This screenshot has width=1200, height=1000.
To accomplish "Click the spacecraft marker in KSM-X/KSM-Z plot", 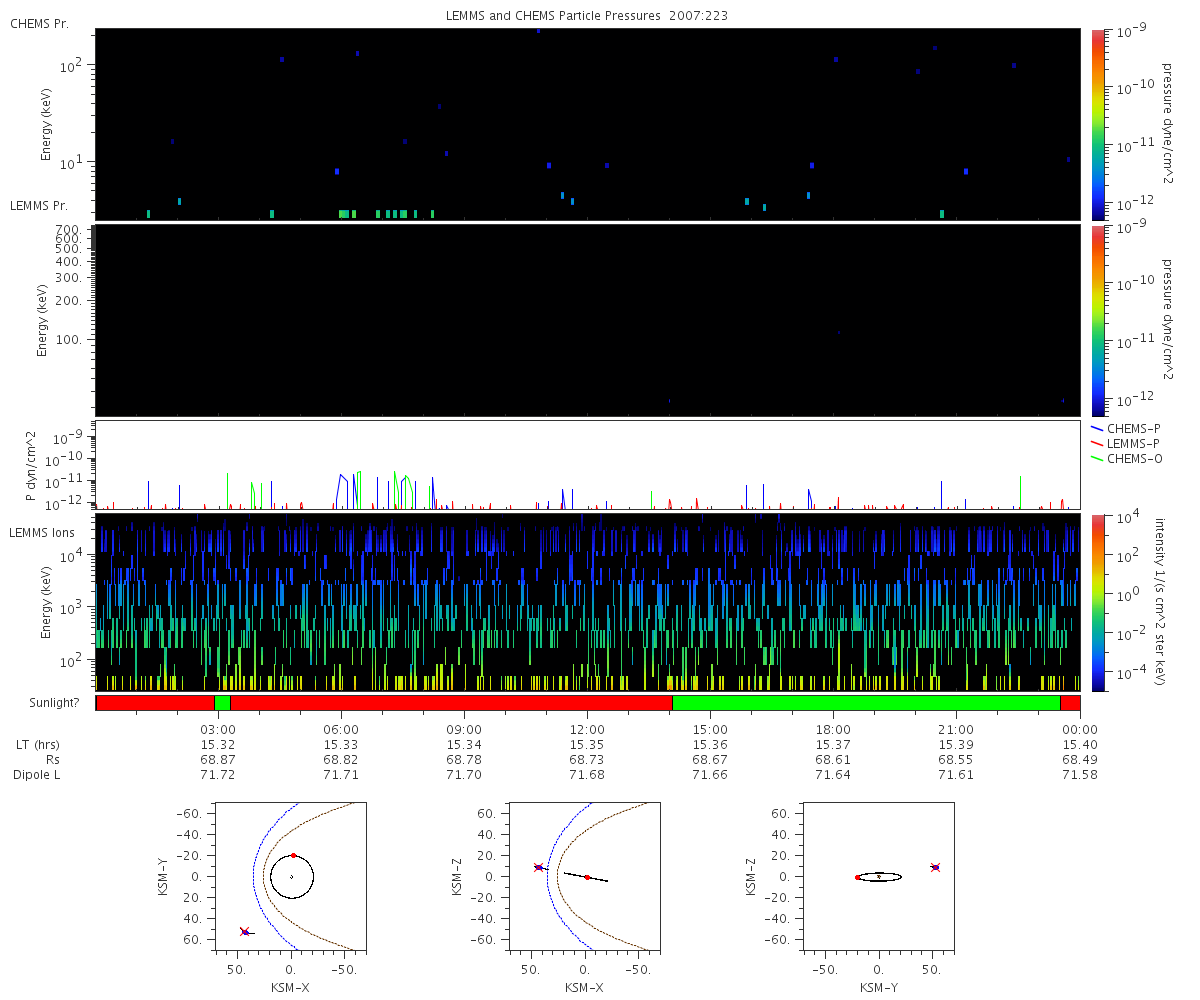I will click(539, 867).
